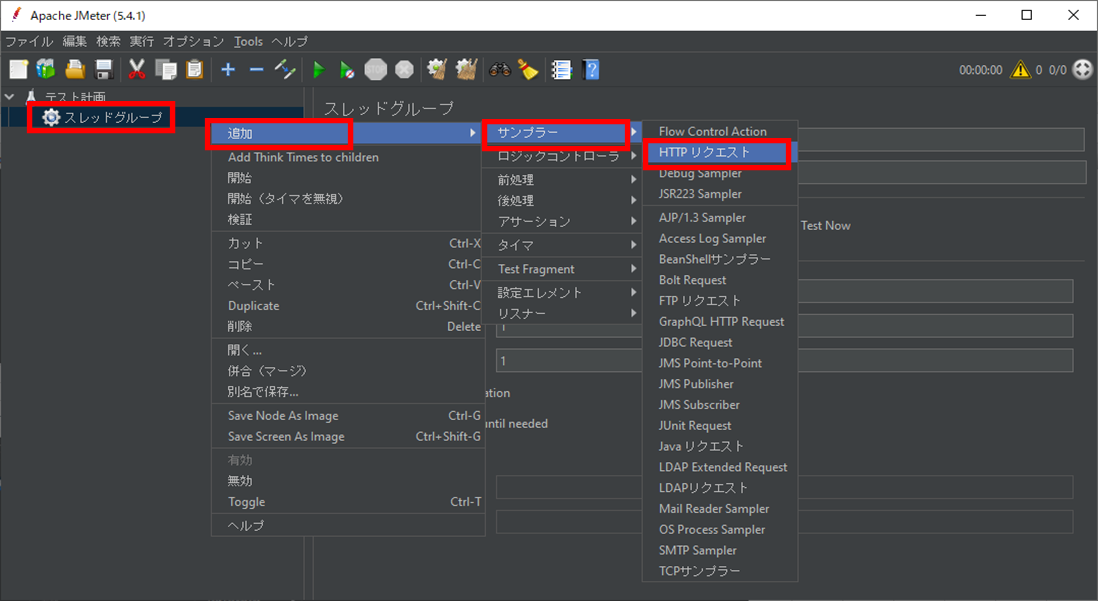
Task: Click the scissors Cut icon
Action: 137,69
